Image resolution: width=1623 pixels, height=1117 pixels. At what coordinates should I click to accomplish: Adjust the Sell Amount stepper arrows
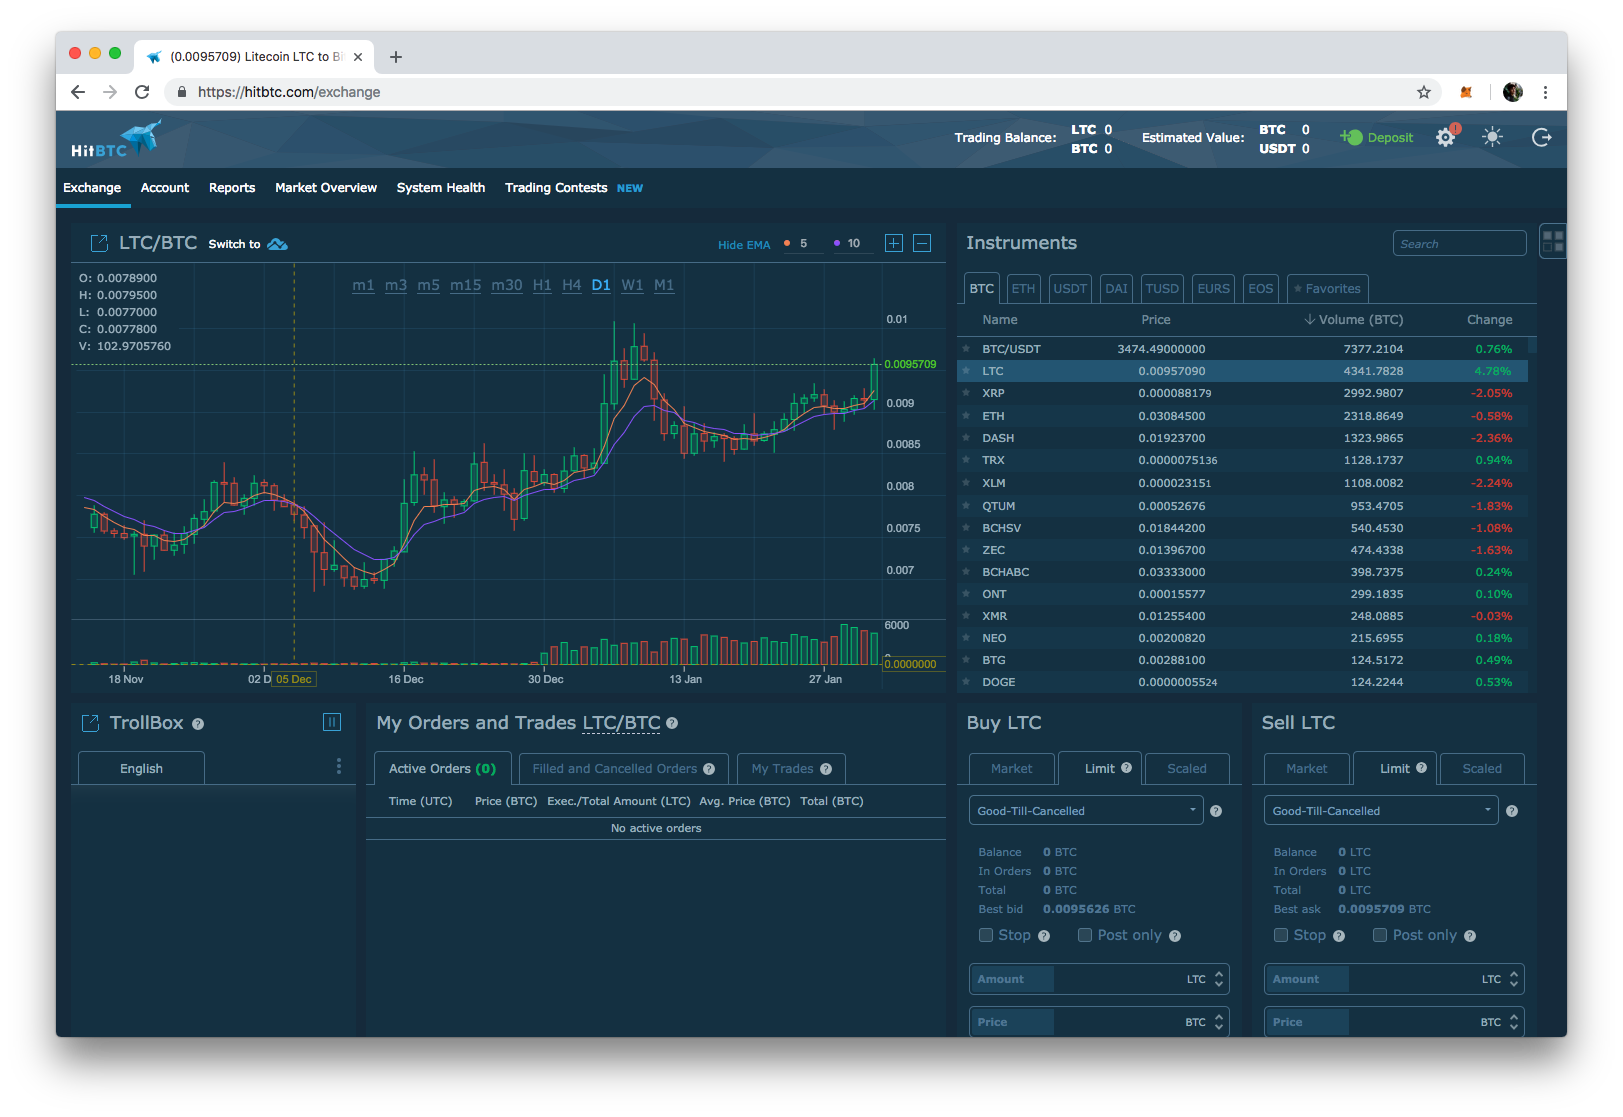click(x=1514, y=979)
